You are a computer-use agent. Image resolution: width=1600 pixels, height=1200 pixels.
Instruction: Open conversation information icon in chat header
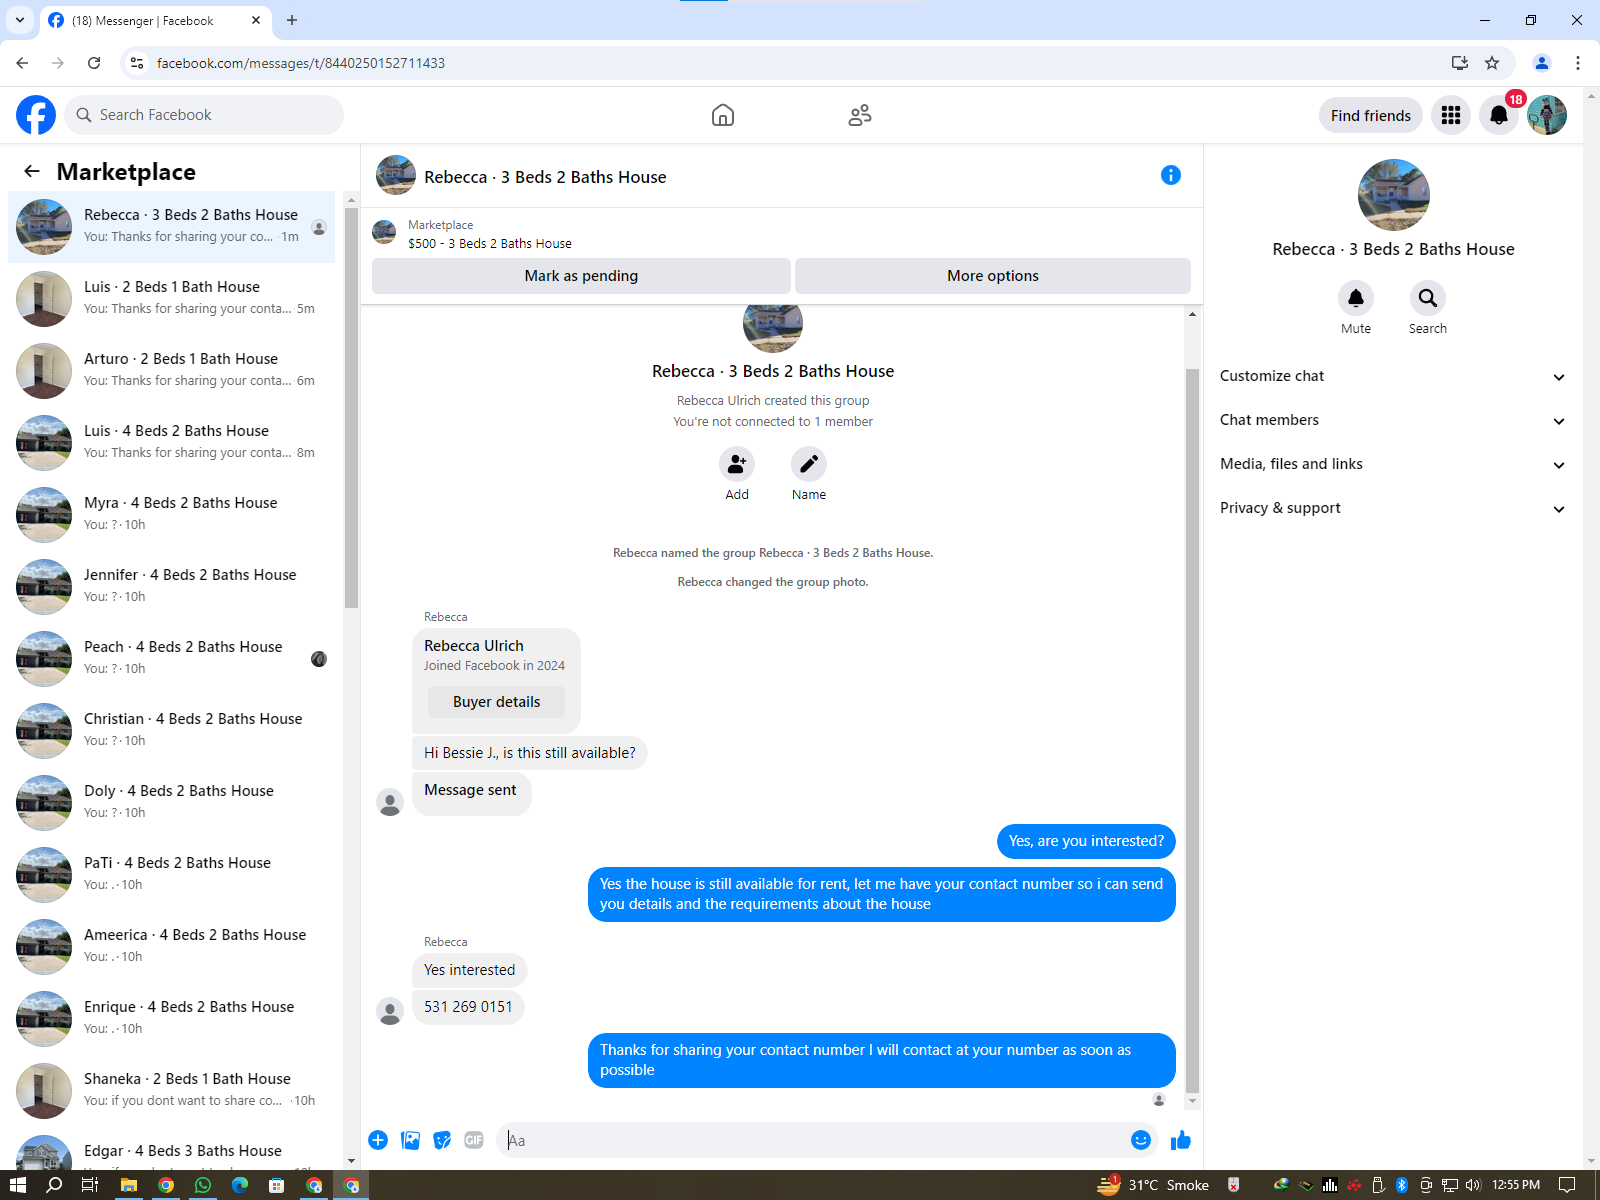(x=1171, y=175)
